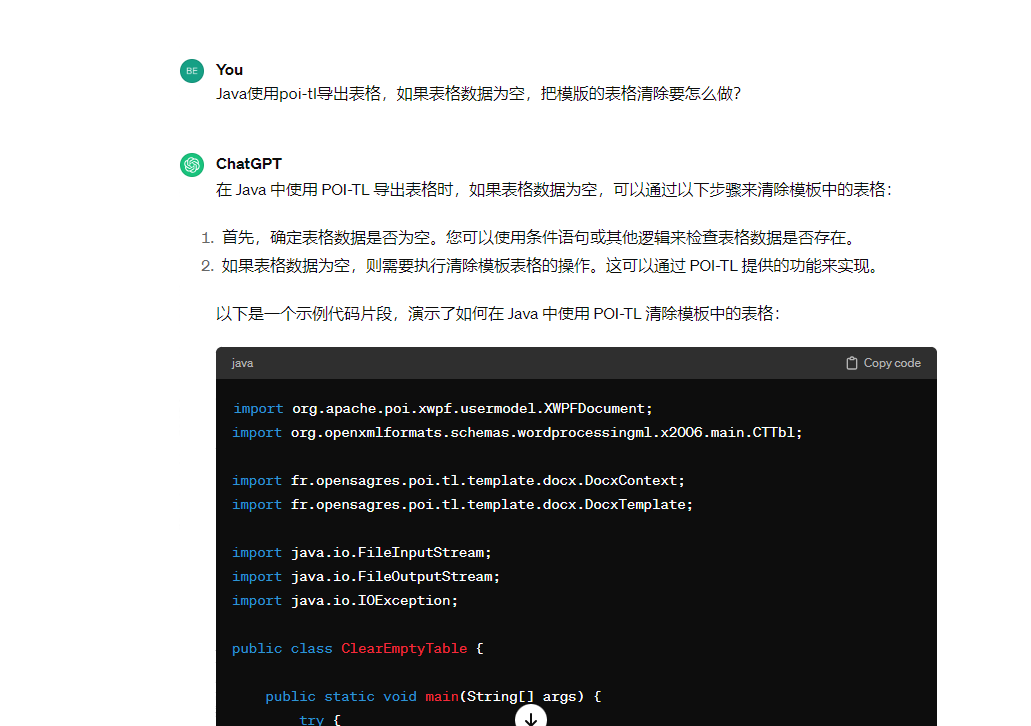This screenshot has height=726, width=1031.
Task: Click the "ChatGPT" sender name
Action: click(x=249, y=164)
